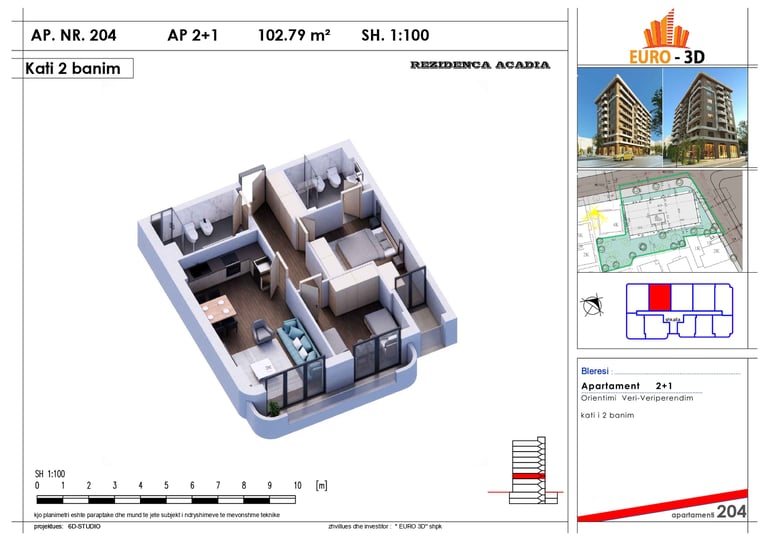The height and width of the screenshot is (542, 768).
Task: Click the green-outlined site plan map
Action: click(661, 221)
